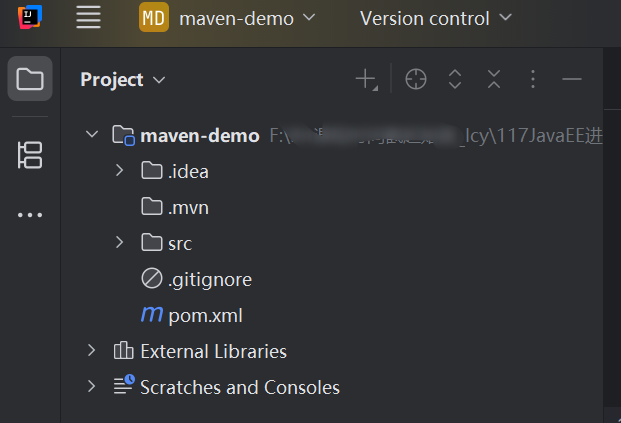Collapse the maven-demo root node

coord(92,134)
